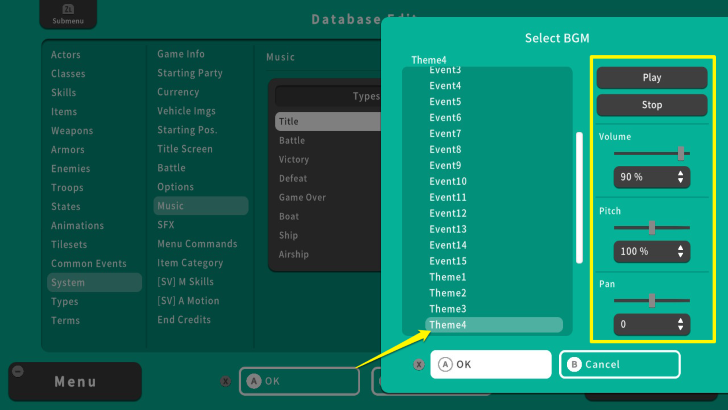Click the B icon on Cancel

[574, 364]
